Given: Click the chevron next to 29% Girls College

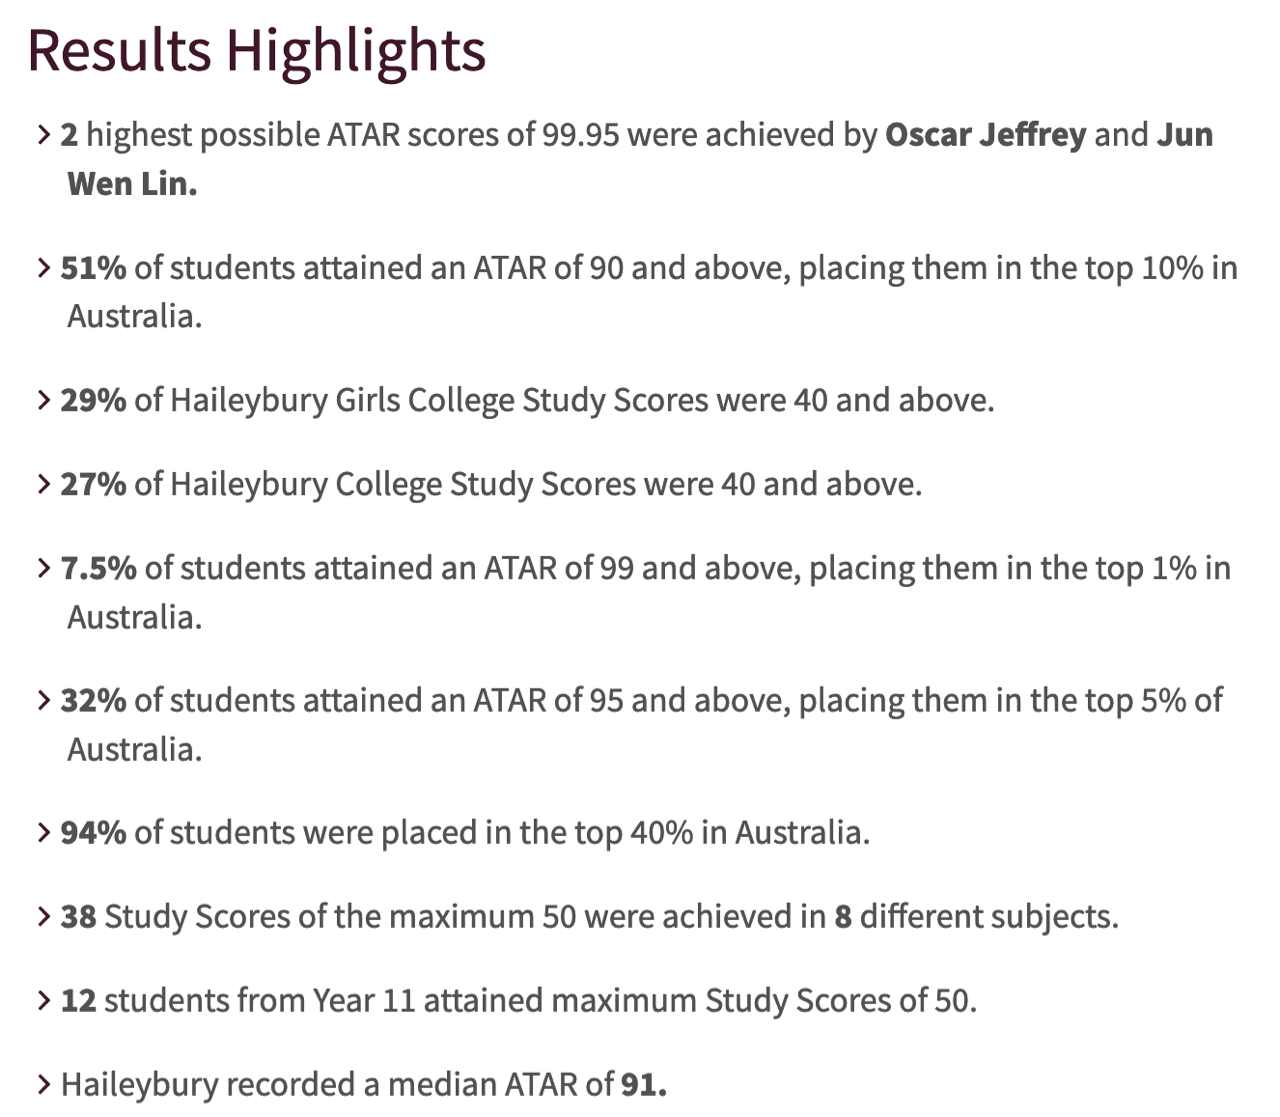Looking at the screenshot, I should coord(44,400).
